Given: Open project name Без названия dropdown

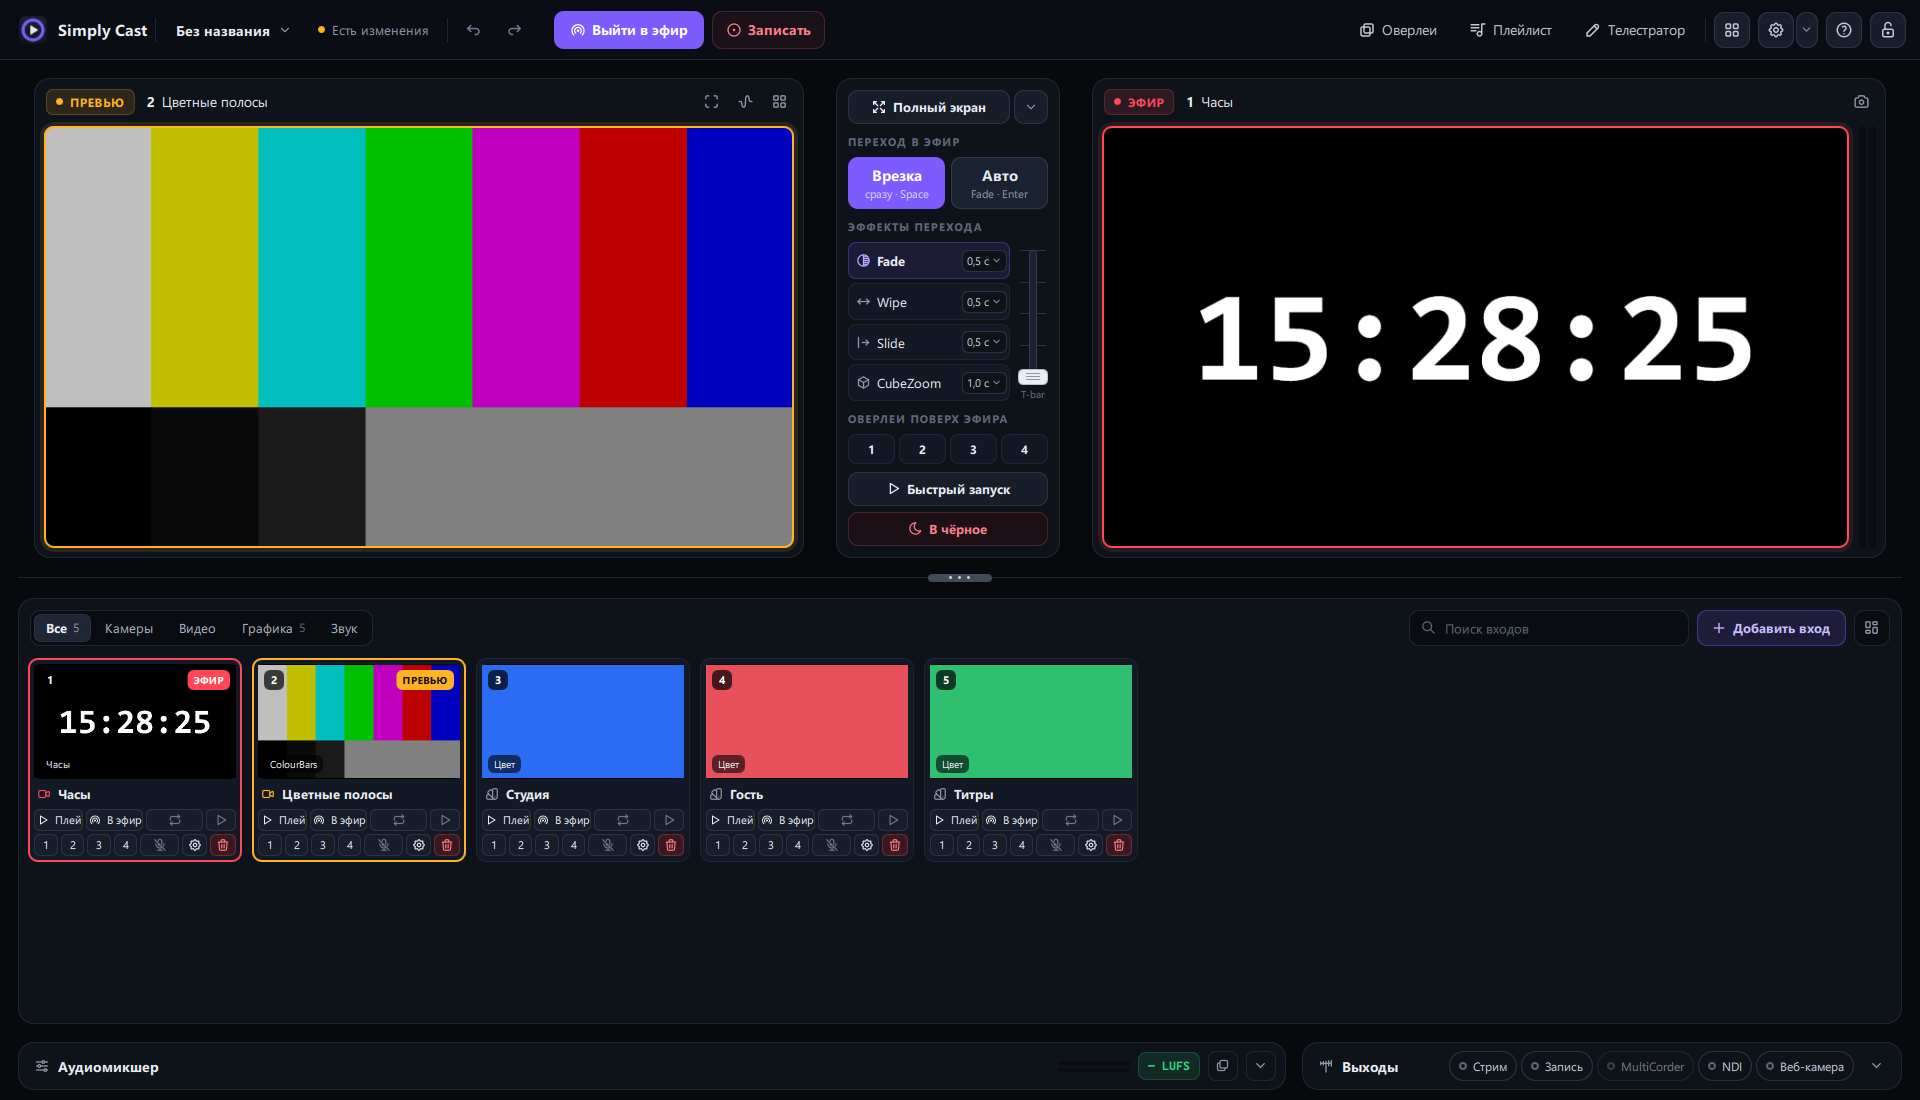Looking at the screenshot, I should click(x=233, y=31).
